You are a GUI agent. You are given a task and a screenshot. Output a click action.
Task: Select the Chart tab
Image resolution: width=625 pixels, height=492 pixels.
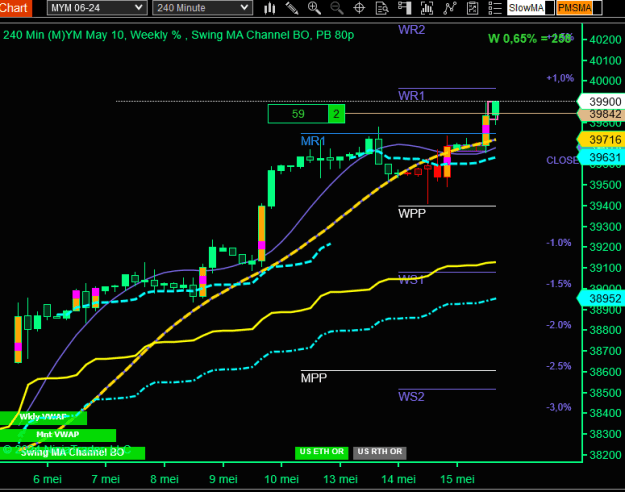point(14,8)
